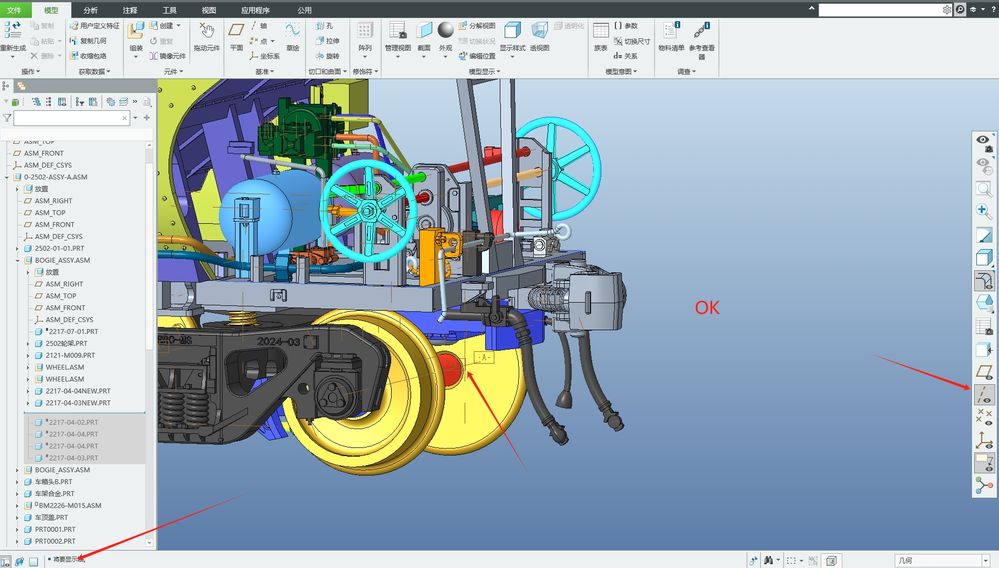This screenshot has height=568, width=999.
Task: Switch to the 分析 (Analysis) ribbon tab
Action: pos(90,9)
